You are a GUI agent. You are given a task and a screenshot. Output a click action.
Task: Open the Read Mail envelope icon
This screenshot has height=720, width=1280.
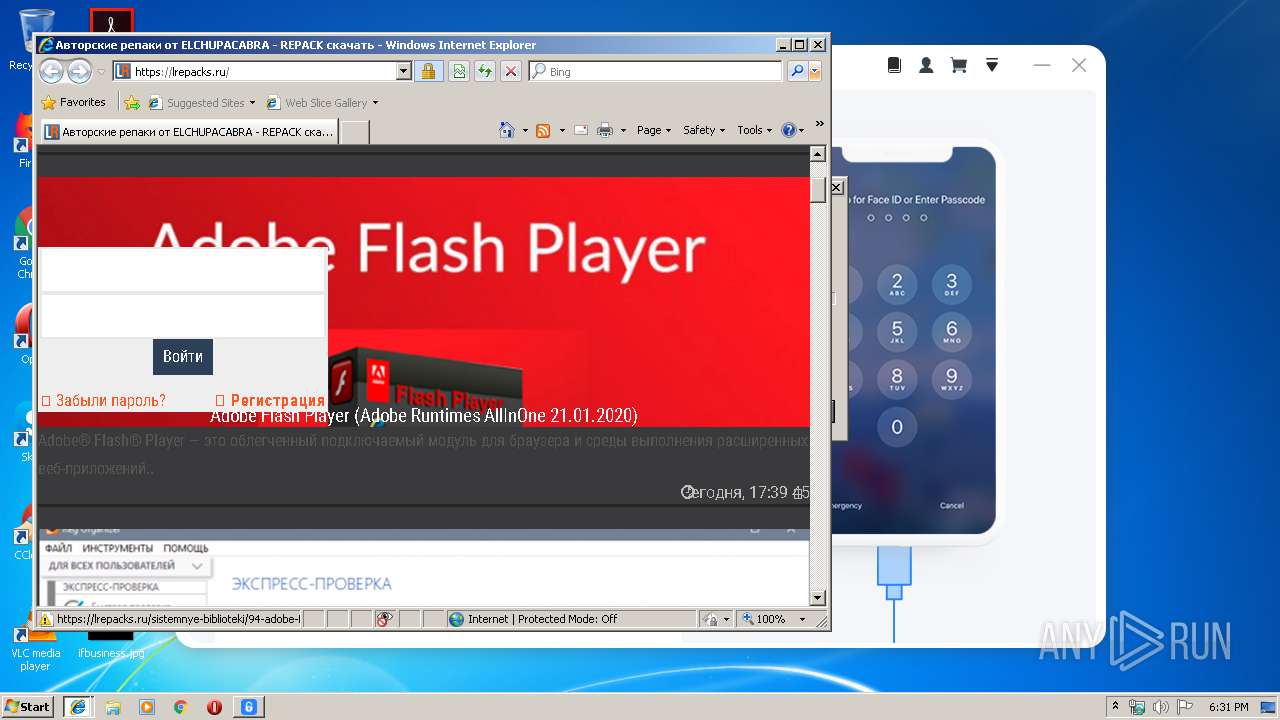click(x=579, y=130)
